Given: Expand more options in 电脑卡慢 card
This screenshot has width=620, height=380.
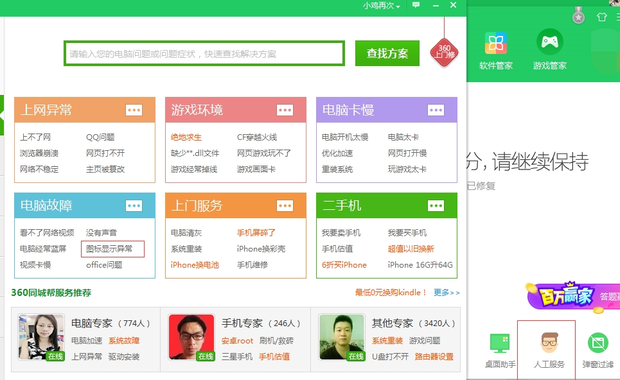Looking at the screenshot, I should [x=436, y=110].
